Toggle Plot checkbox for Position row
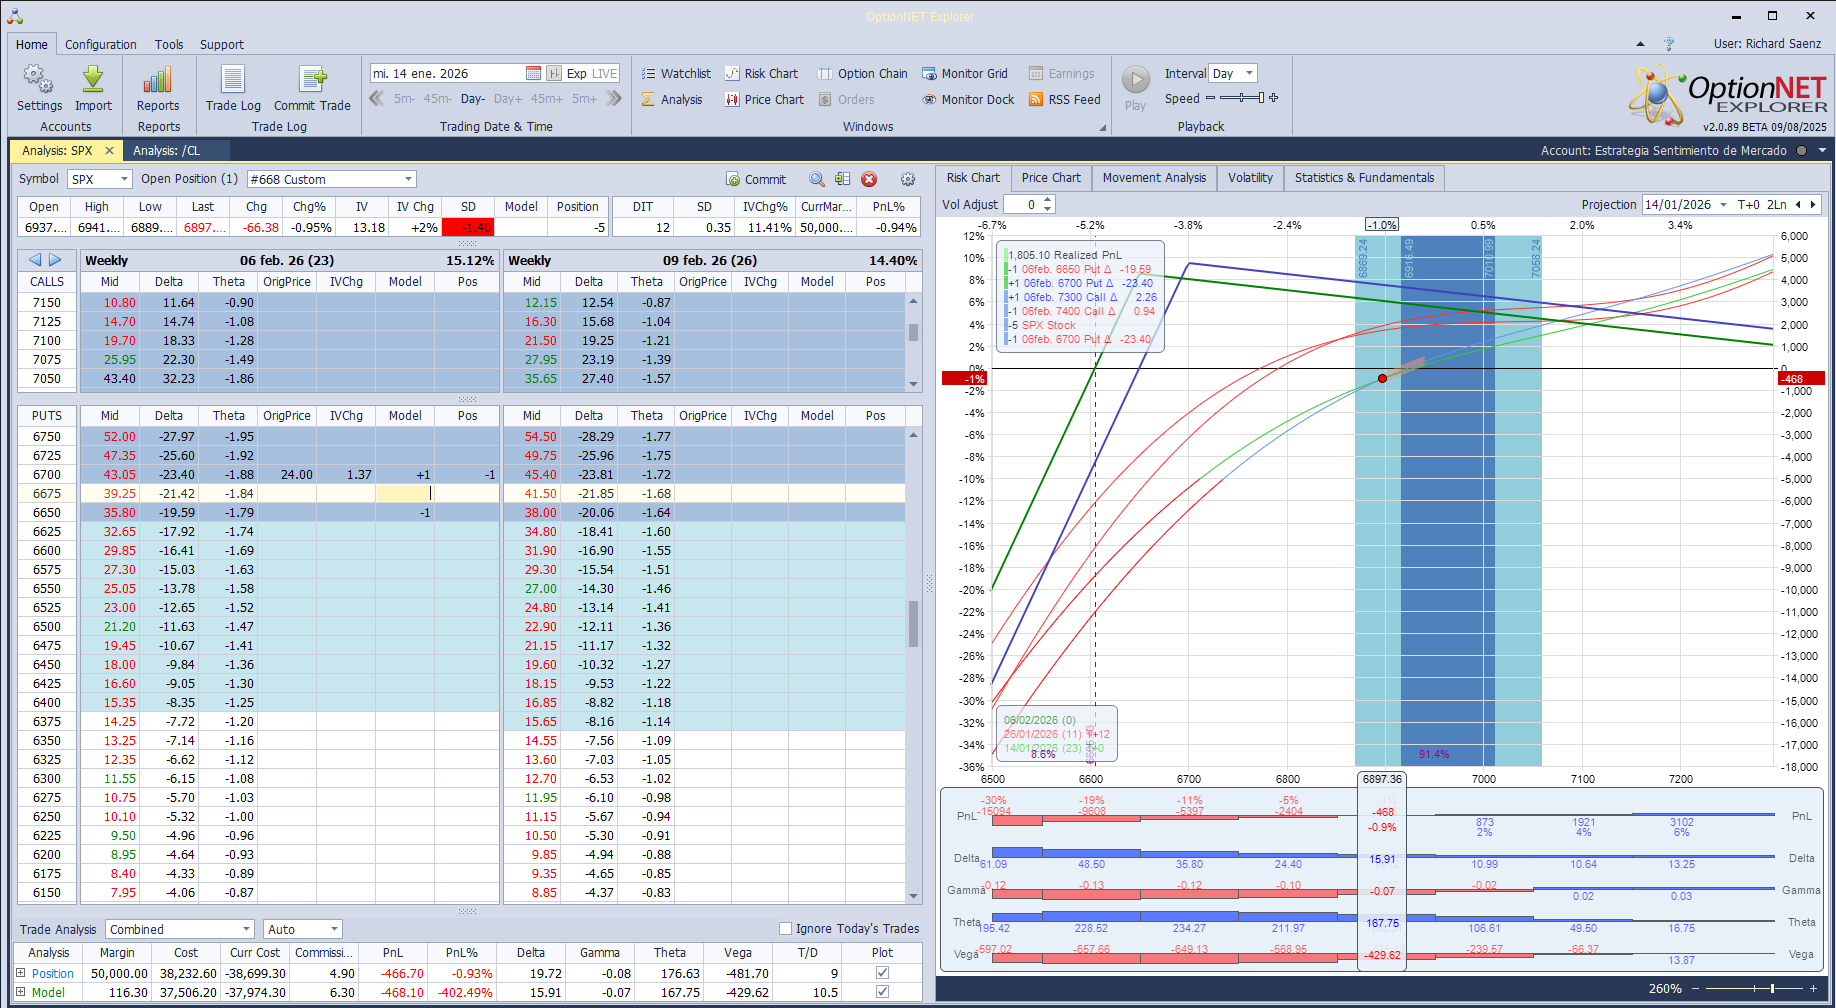This screenshot has width=1836, height=1008. (882, 972)
